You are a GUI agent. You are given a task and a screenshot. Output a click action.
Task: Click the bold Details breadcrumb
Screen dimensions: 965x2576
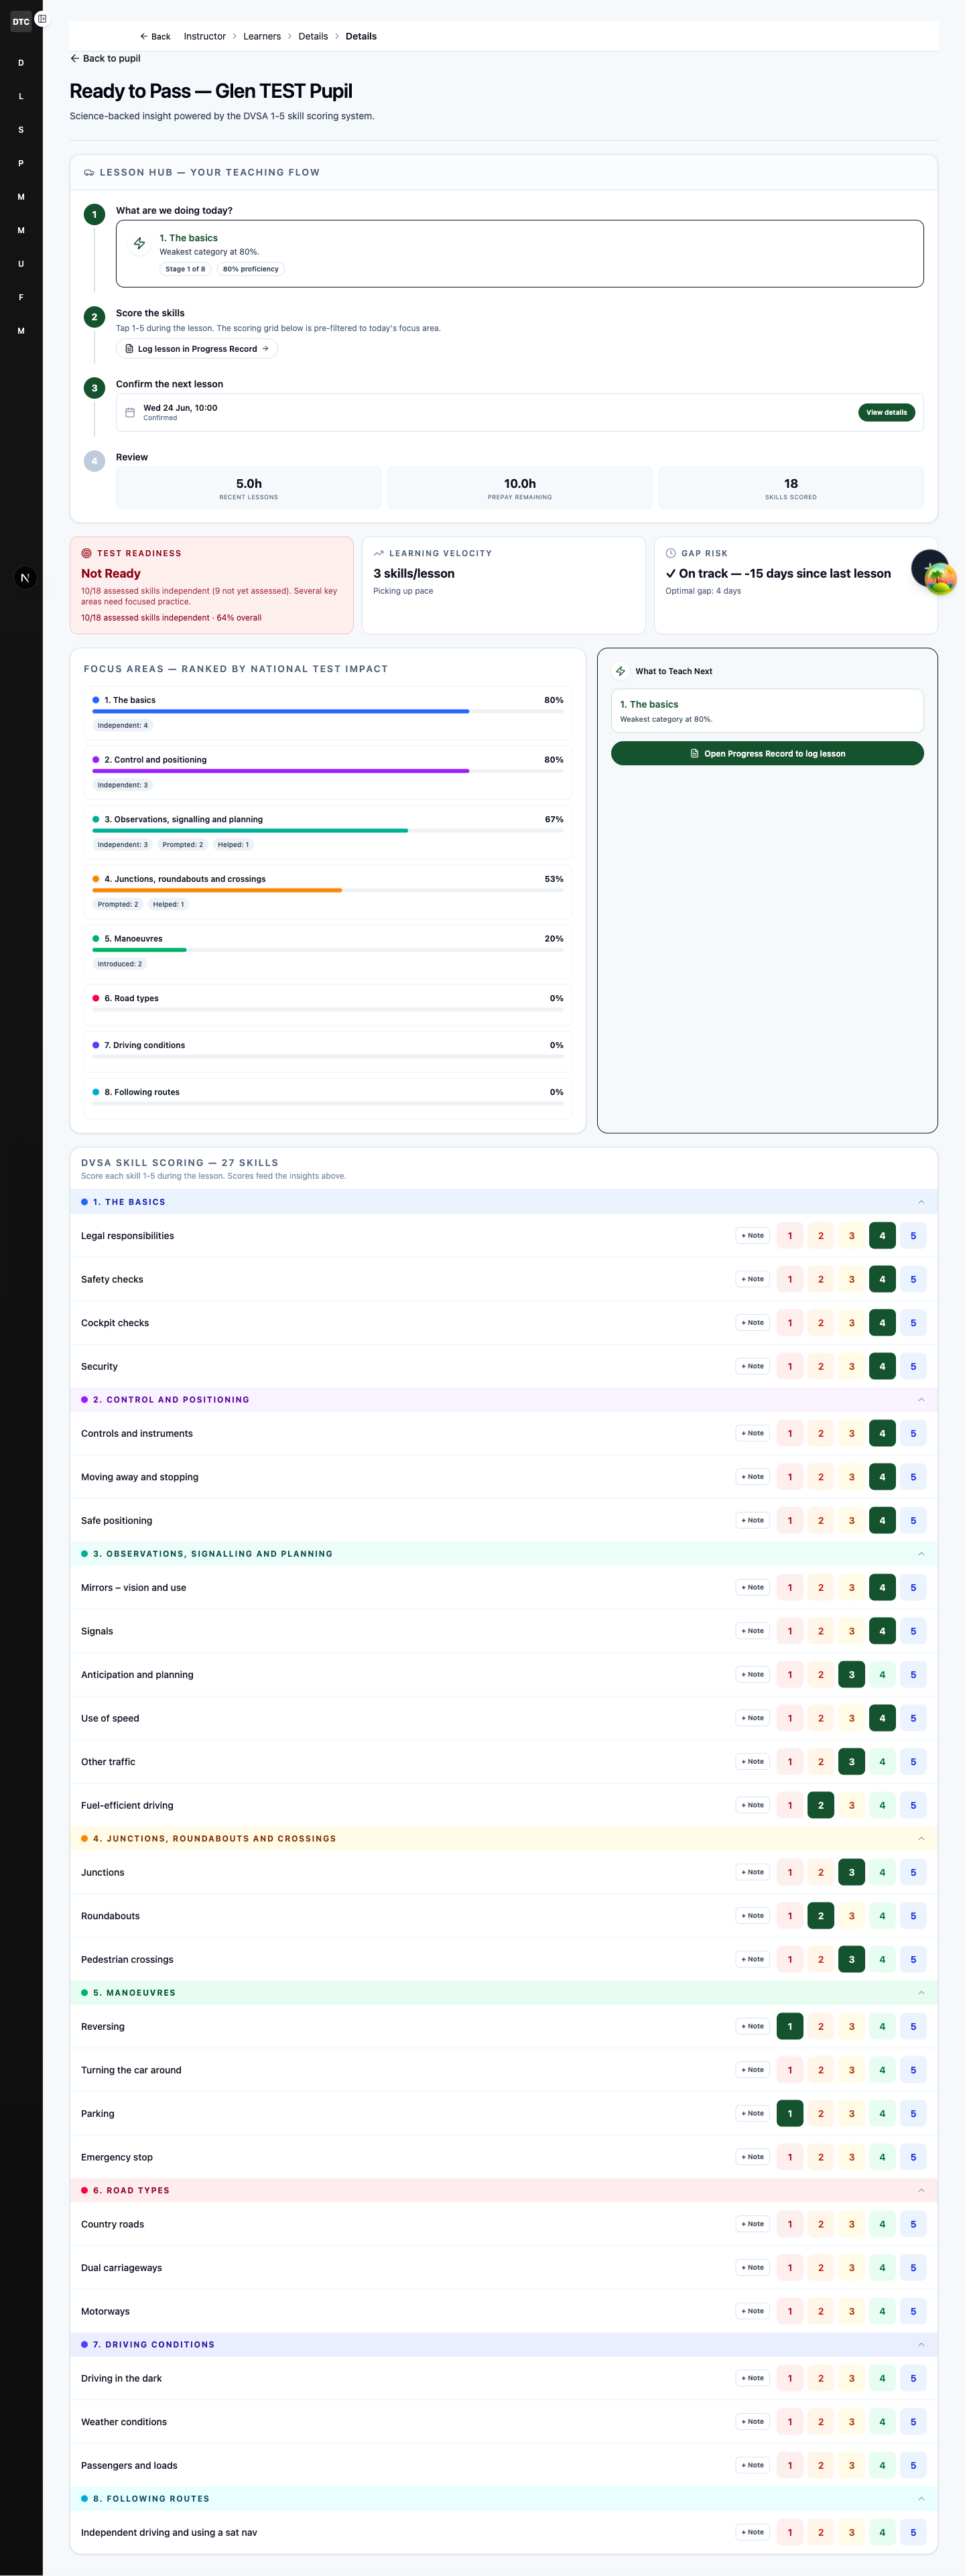tap(361, 36)
